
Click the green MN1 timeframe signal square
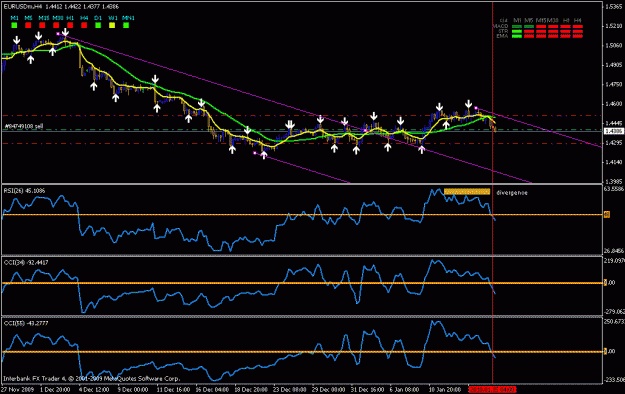click(126, 25)
